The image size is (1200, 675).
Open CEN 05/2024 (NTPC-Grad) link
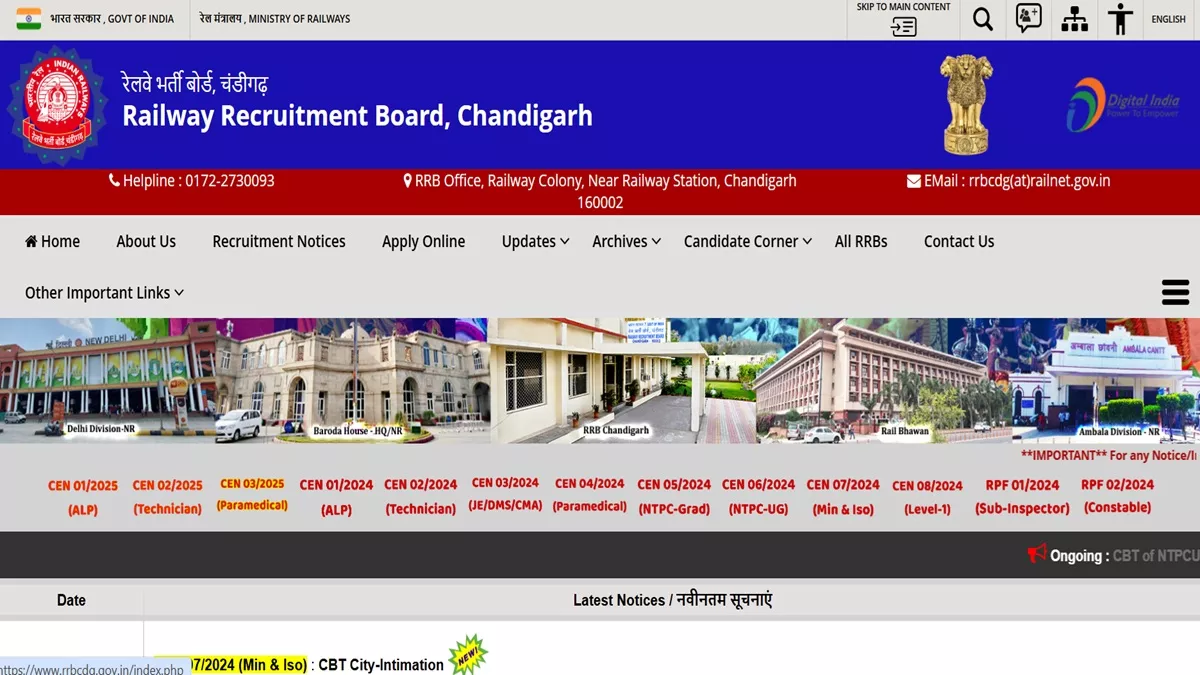click(674, 497)
